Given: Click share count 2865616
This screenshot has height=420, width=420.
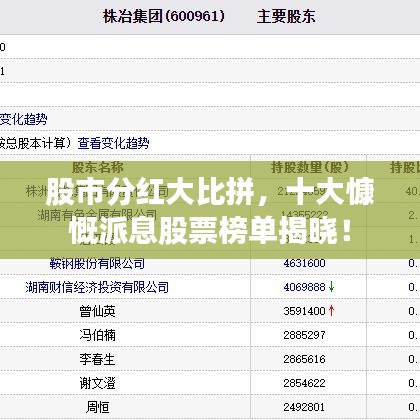Looking at the screenshot, I should [304, 359].
